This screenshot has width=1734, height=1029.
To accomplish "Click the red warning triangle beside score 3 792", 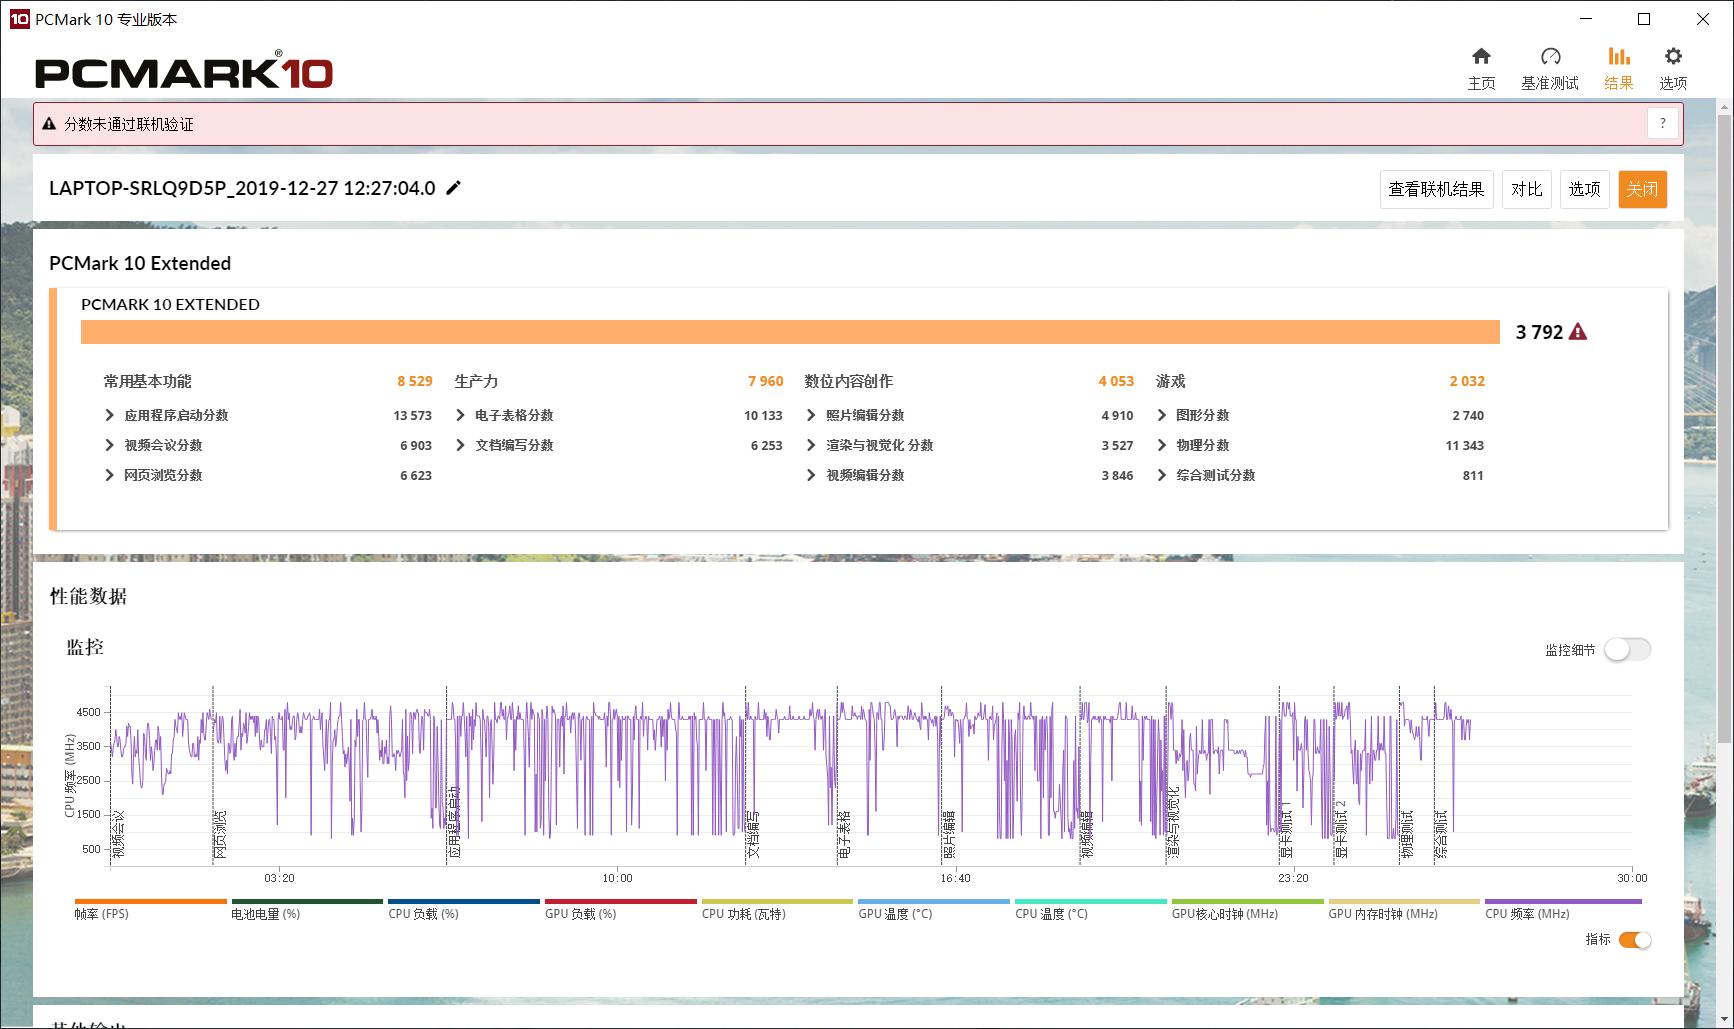I will [1578, 332].
